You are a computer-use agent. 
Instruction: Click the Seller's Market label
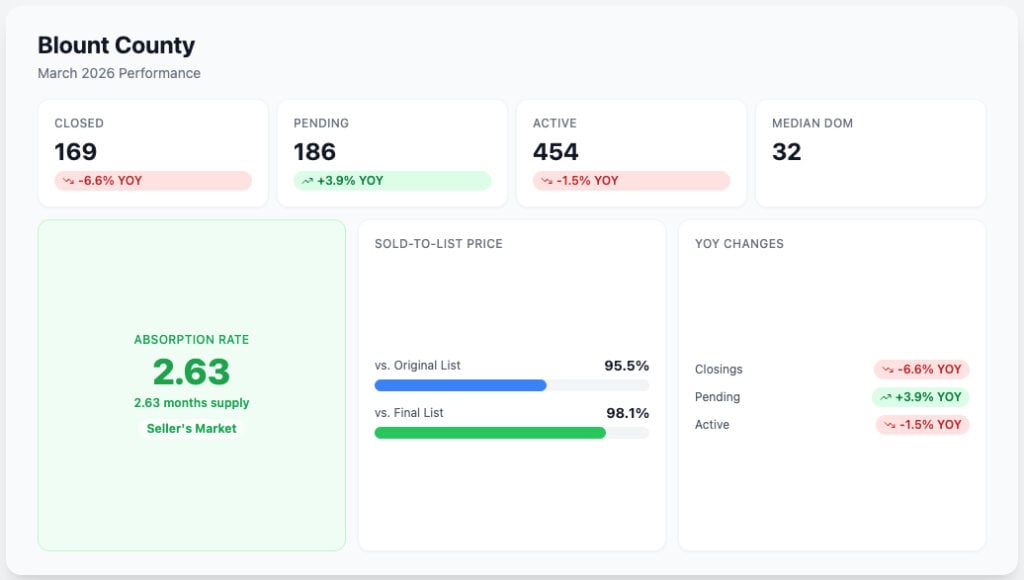point(191,428)
